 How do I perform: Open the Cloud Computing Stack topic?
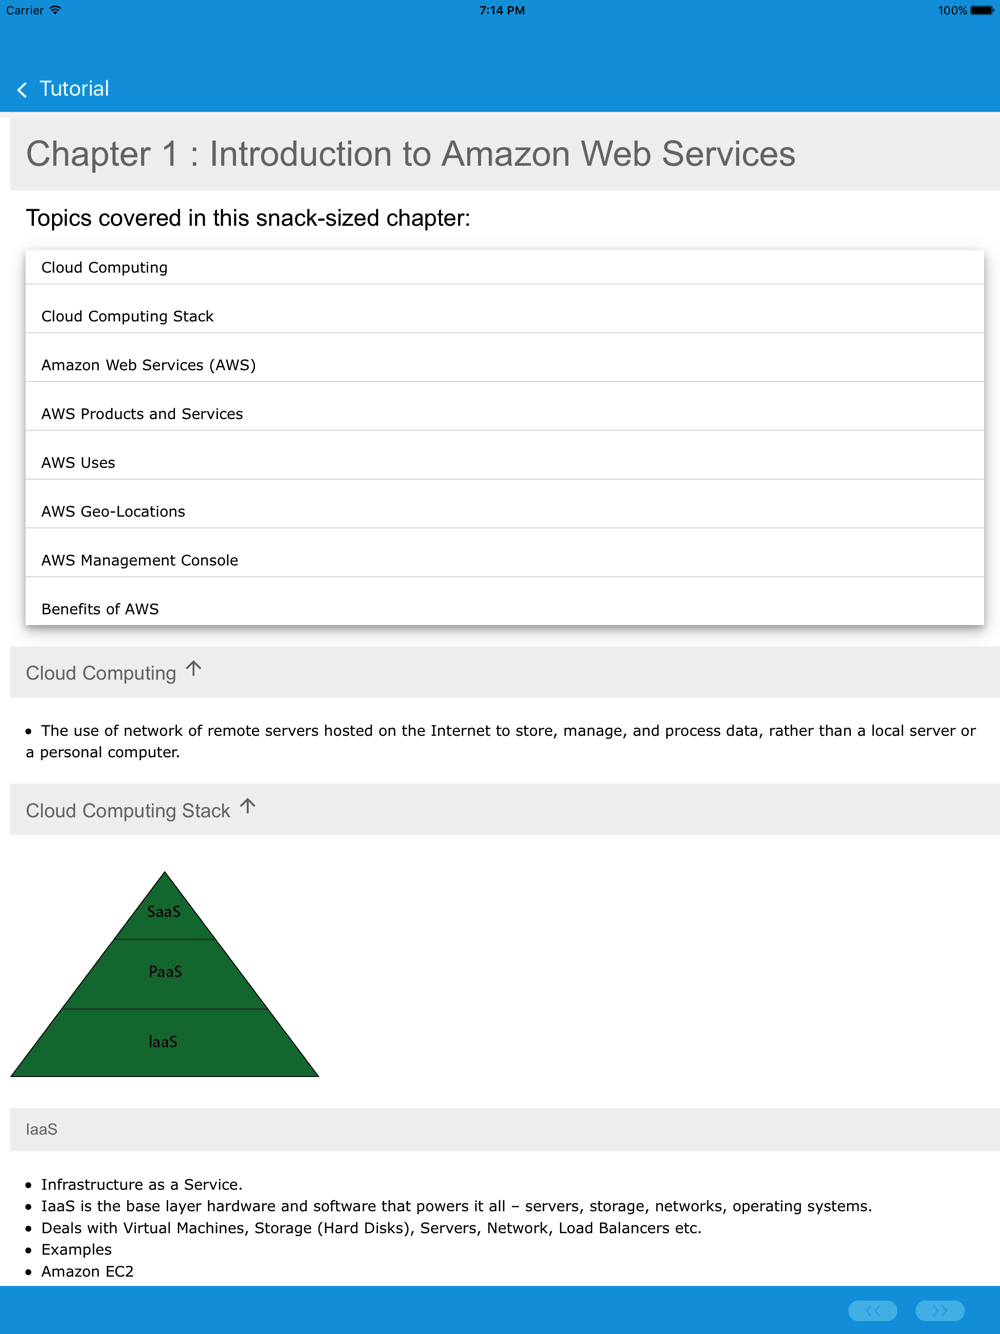coord(127,317)
